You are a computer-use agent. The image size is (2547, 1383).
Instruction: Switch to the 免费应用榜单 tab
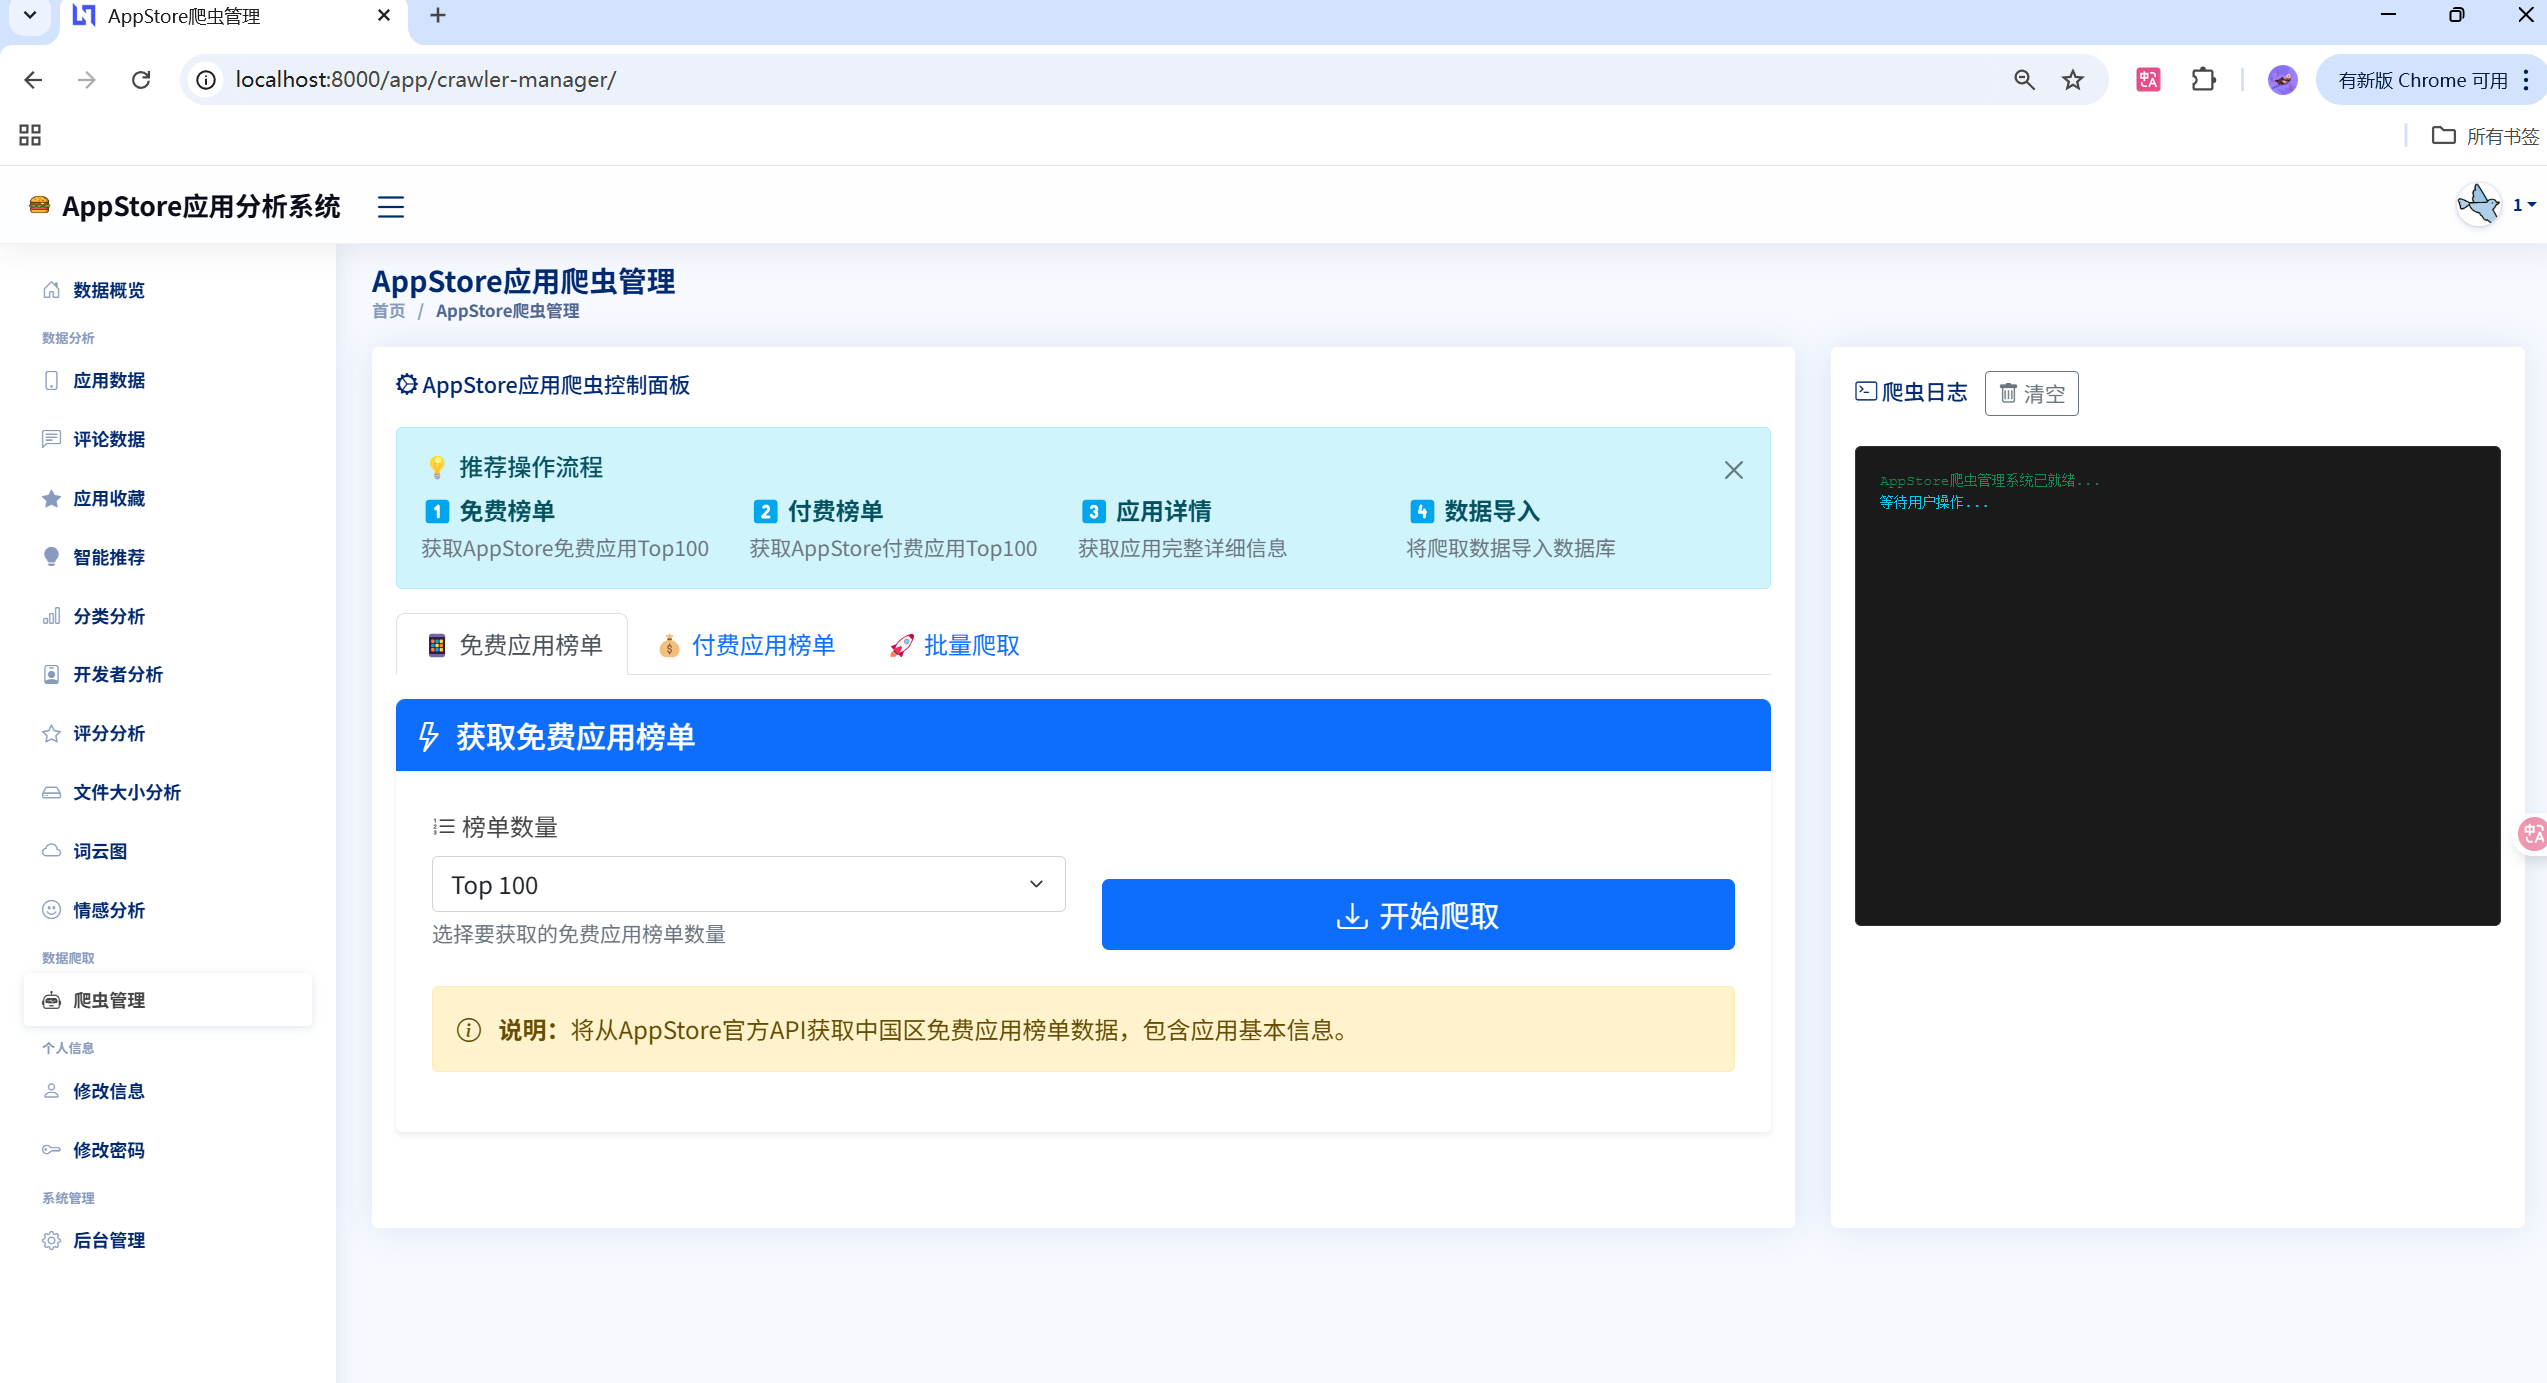tap(512, 645)
